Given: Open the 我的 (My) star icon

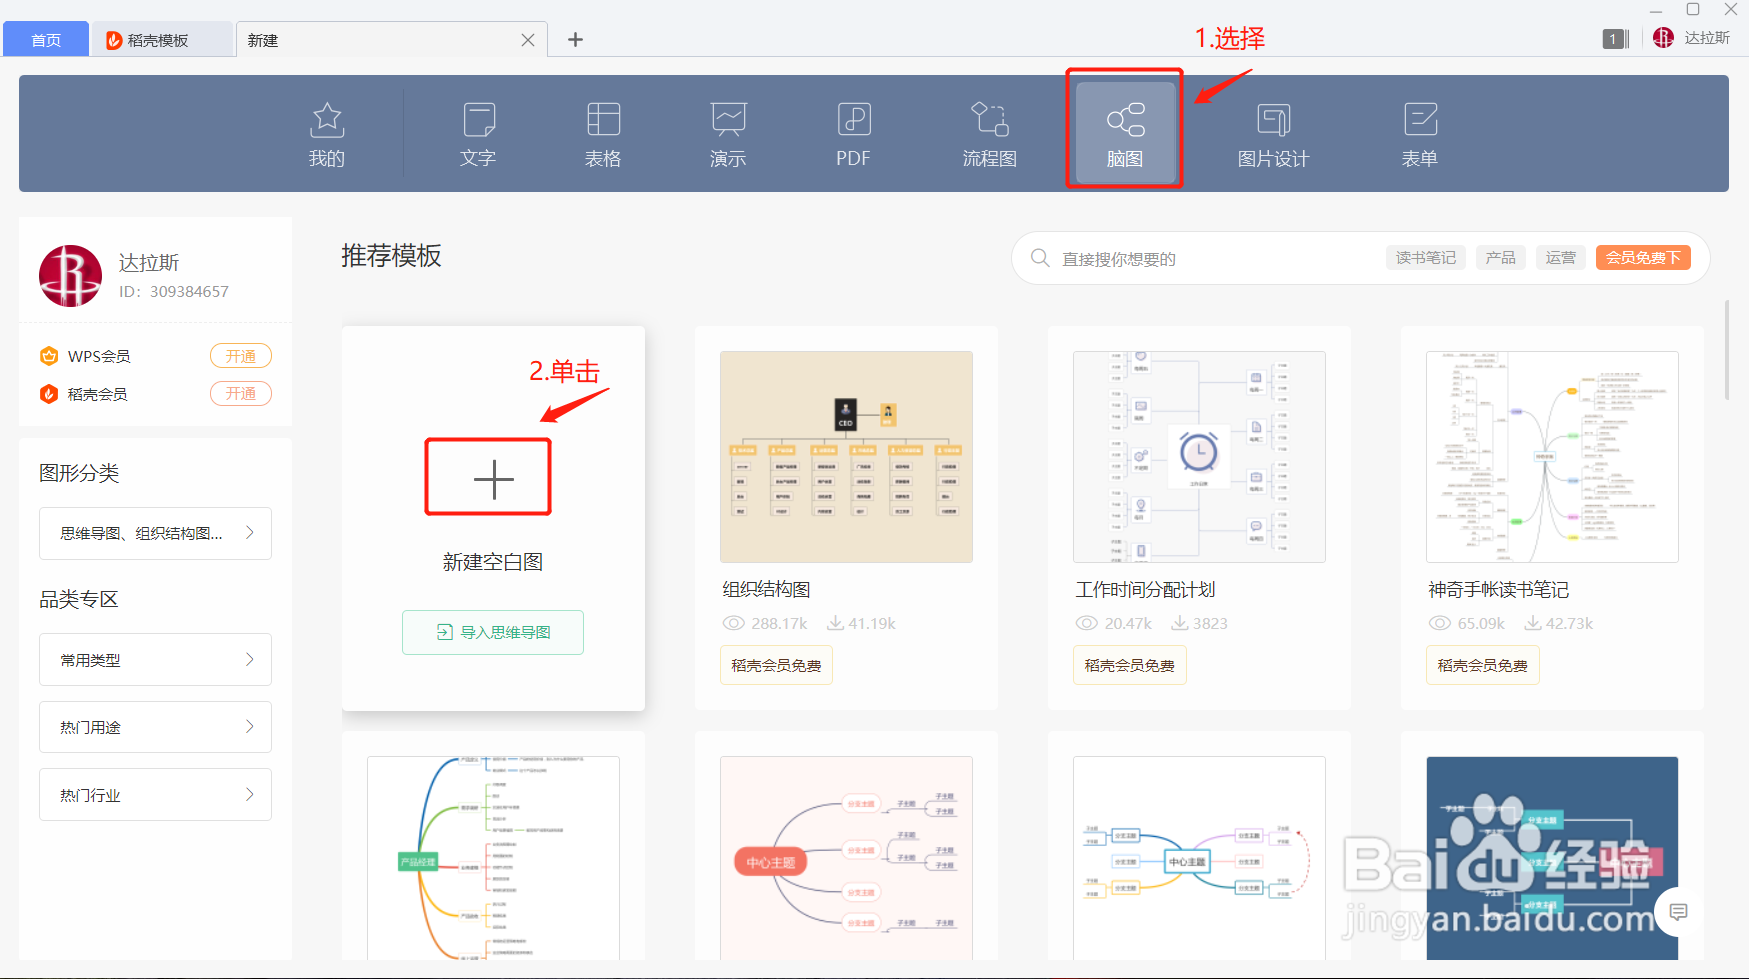Looking at the screenshot, I should tap(327, 120).
